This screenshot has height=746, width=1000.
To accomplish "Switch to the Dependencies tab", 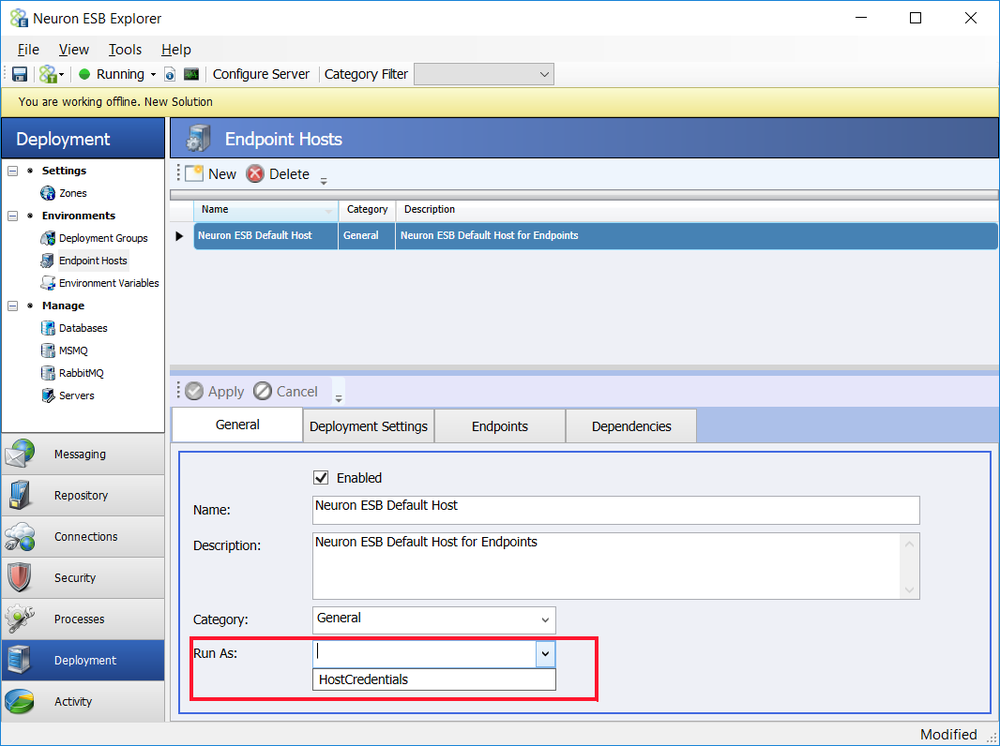I will tap(631, 426).
